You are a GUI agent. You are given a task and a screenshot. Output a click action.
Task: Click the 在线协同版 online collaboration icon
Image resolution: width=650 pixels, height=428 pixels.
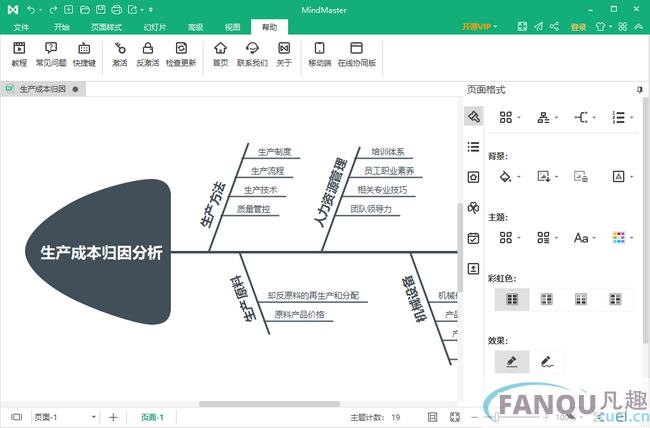tap(356, 54)
